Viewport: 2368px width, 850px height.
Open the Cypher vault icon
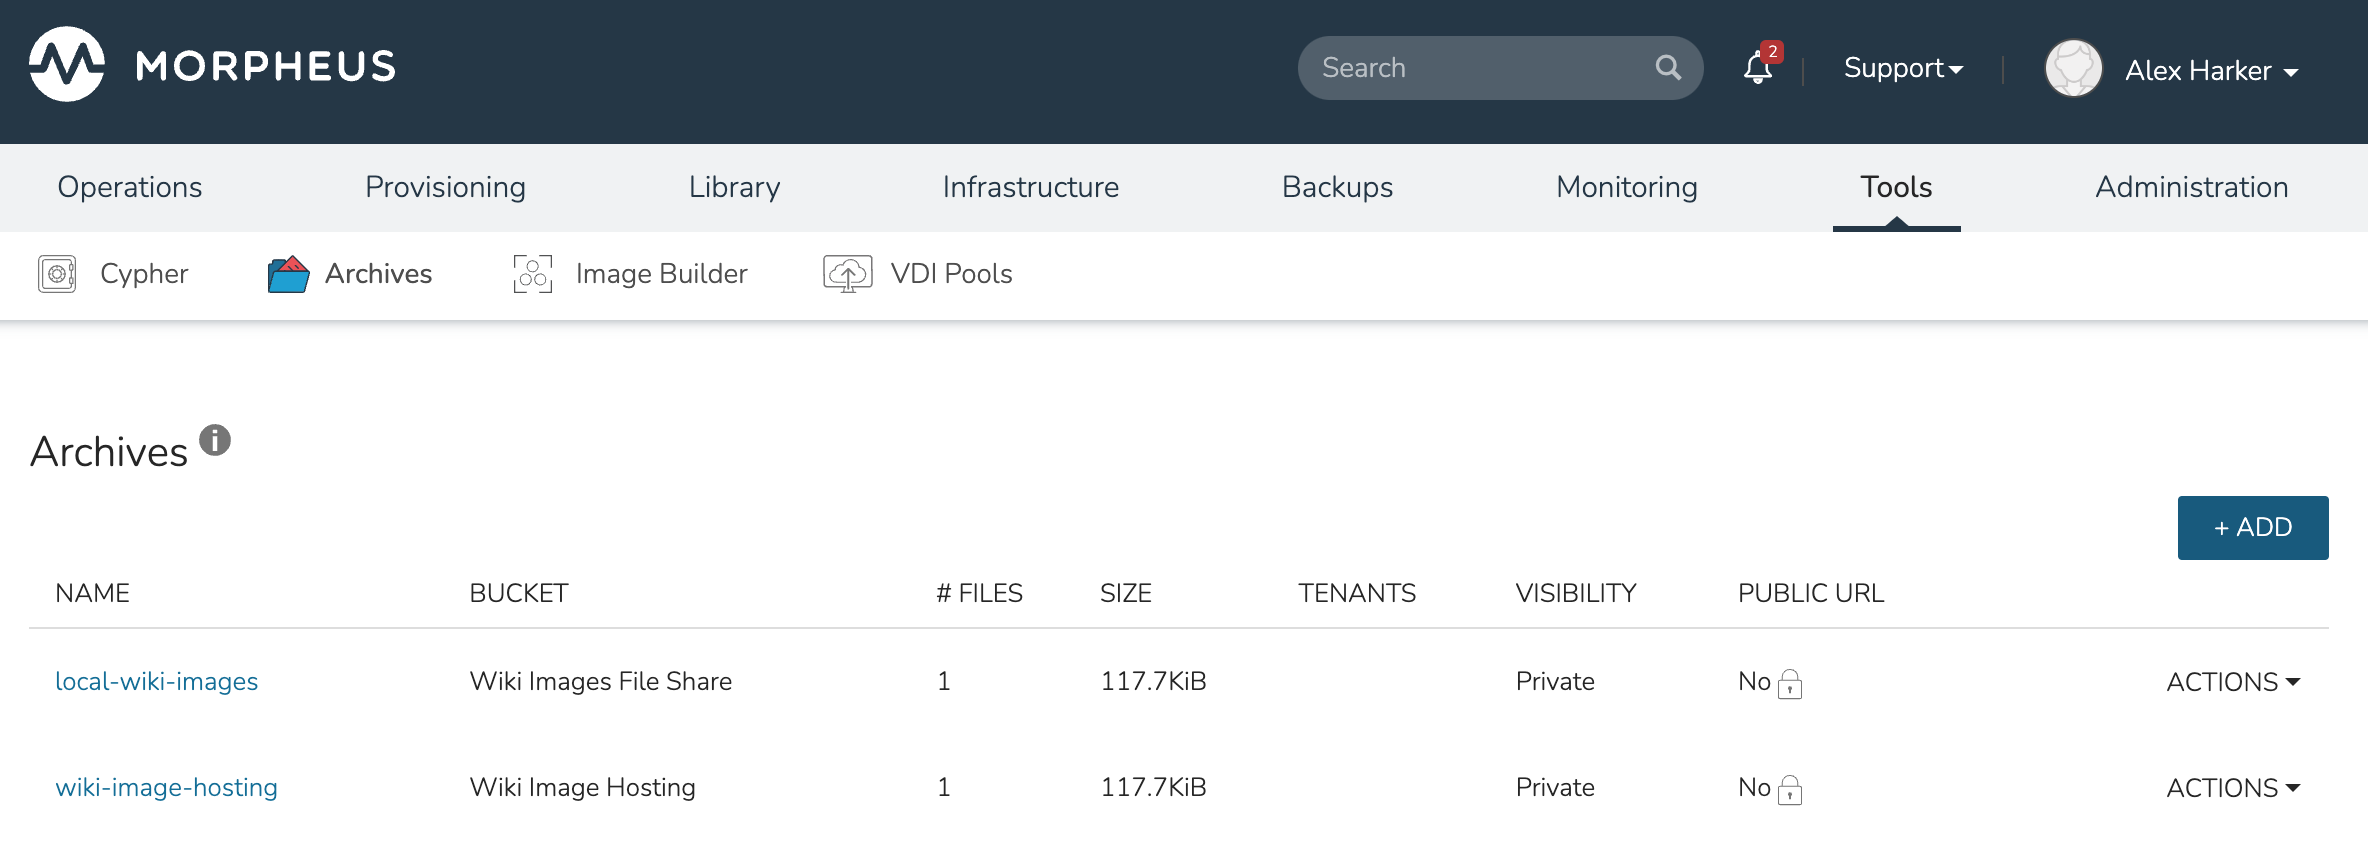[x=57, y=274]
